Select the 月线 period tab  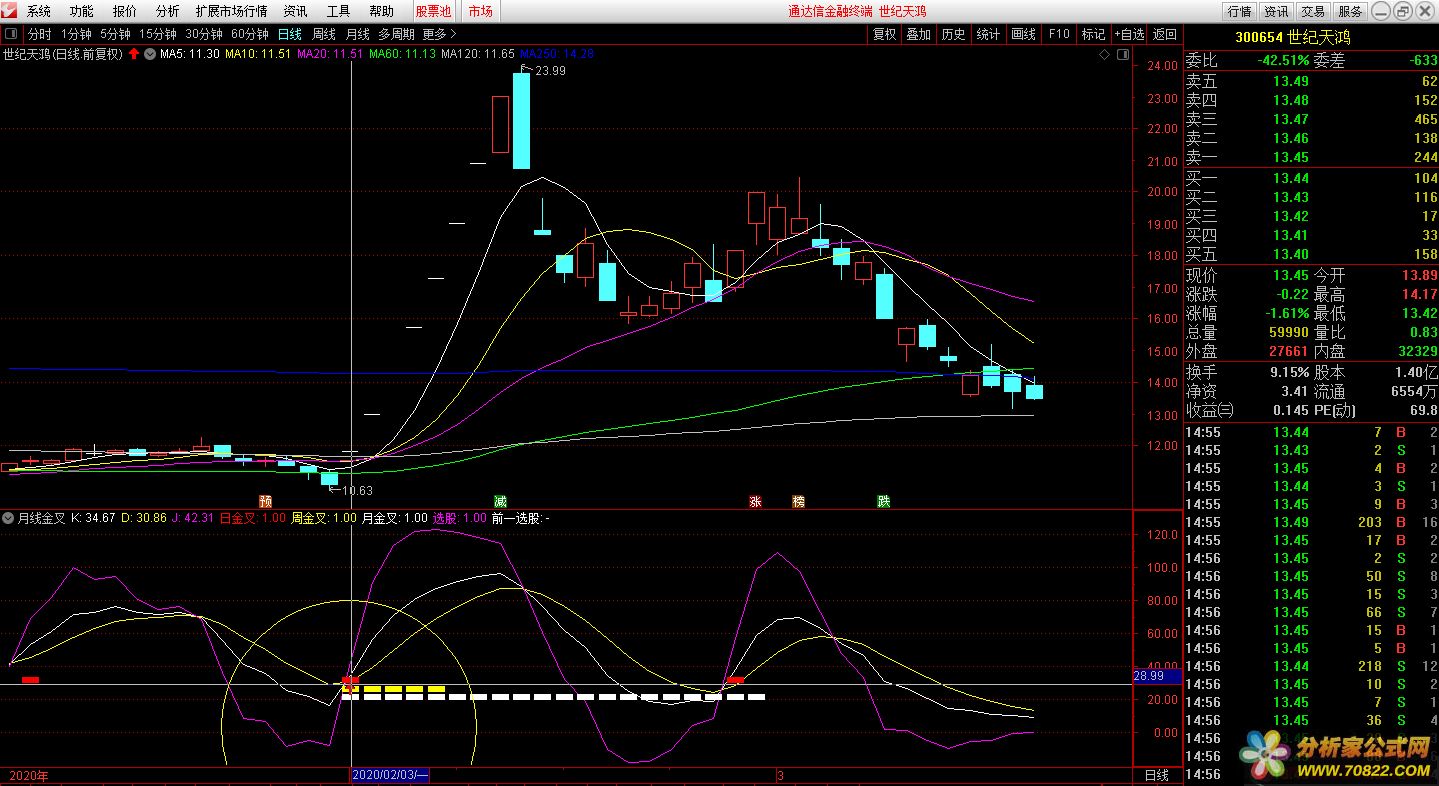pos(357,34)
